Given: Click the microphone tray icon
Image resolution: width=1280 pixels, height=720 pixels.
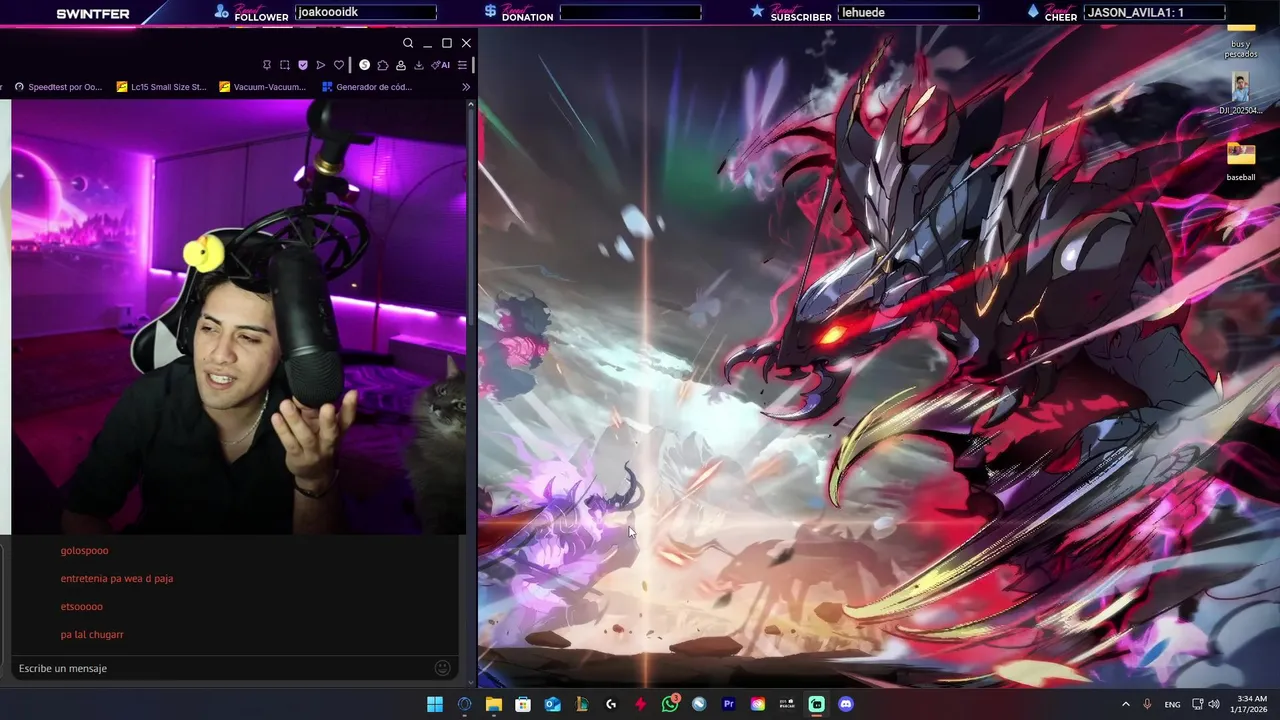Looking at the screenshot, I should click(1147, 704).
